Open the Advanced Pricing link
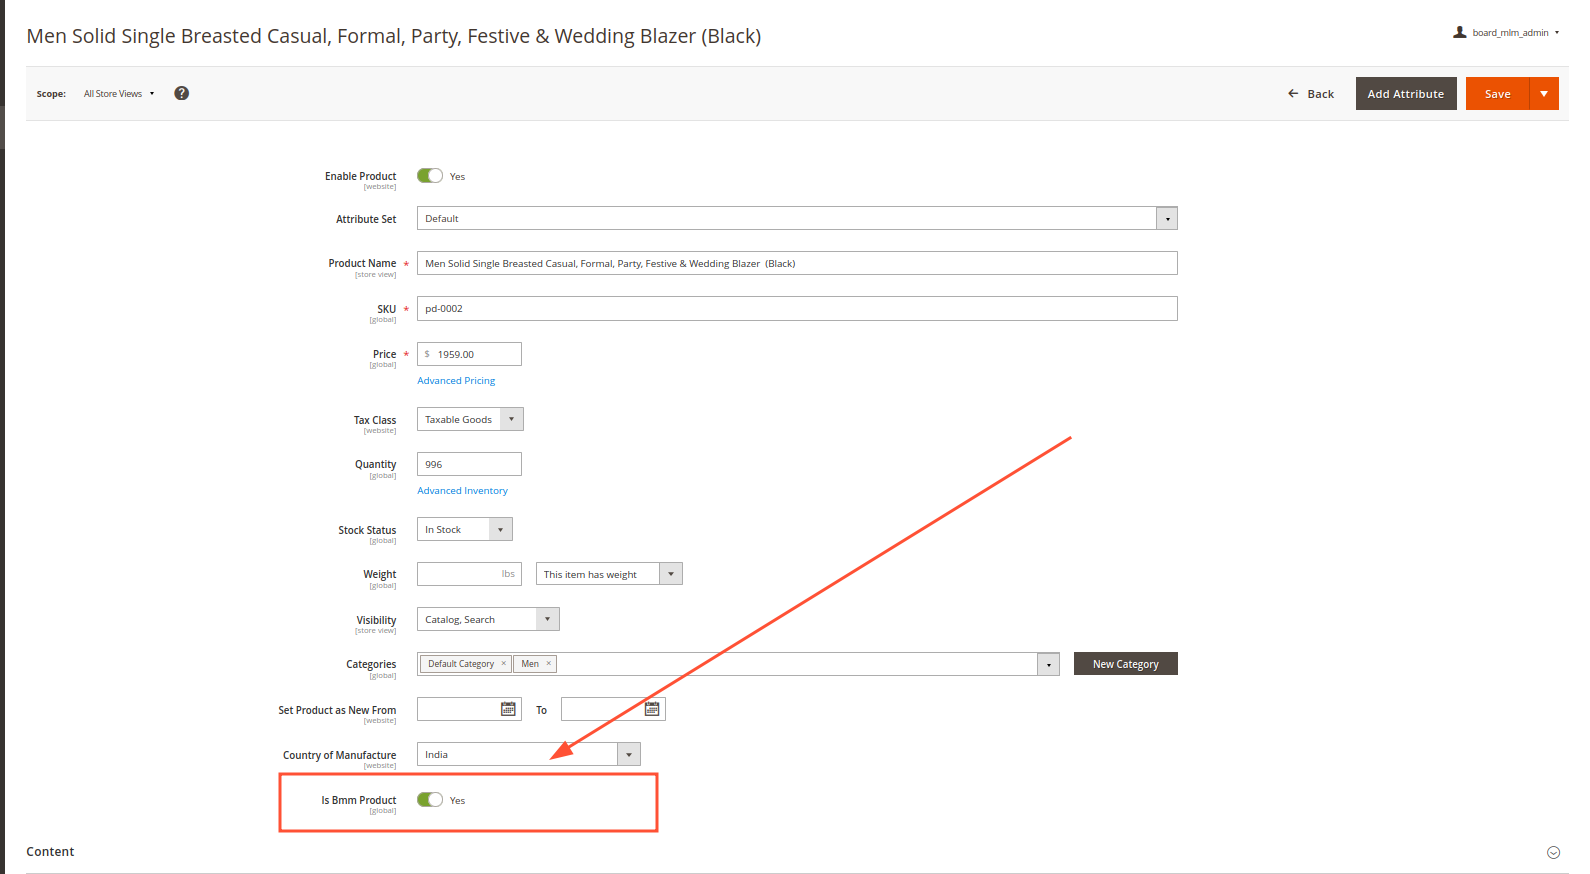 (456, 381)
